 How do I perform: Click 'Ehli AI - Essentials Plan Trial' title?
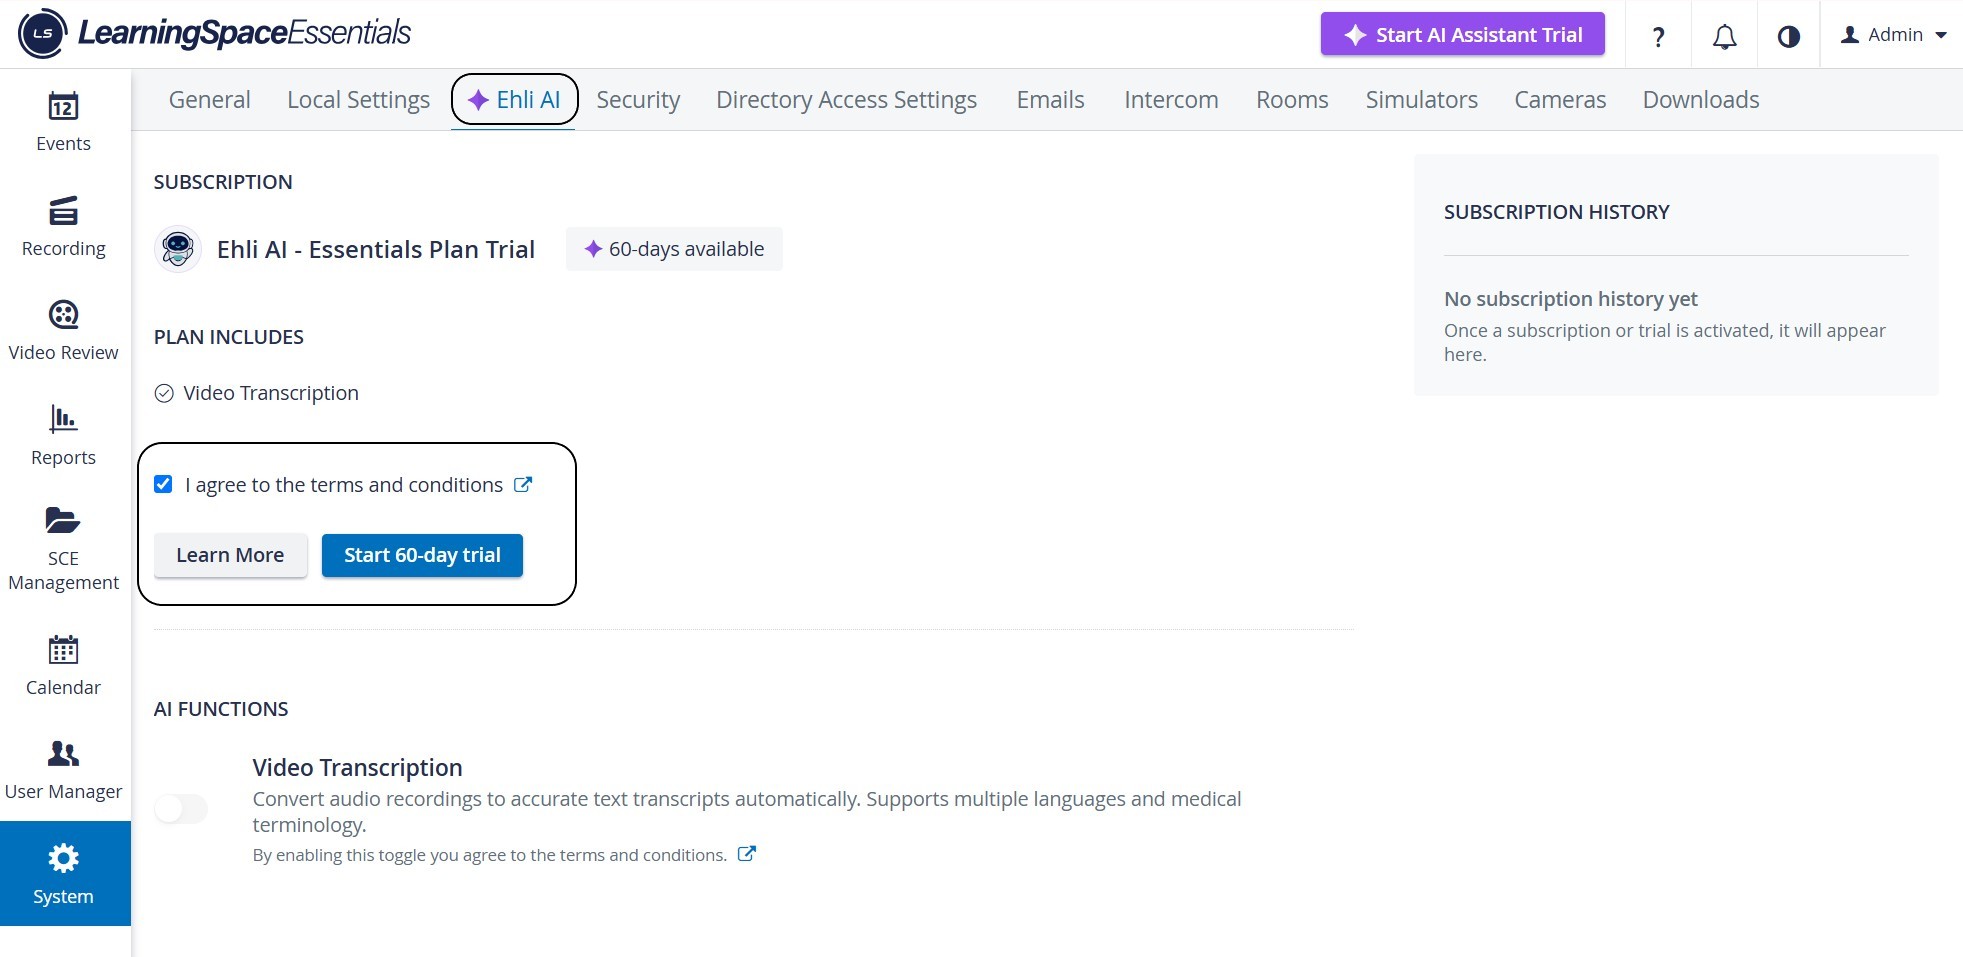click(x=376, y=249)
